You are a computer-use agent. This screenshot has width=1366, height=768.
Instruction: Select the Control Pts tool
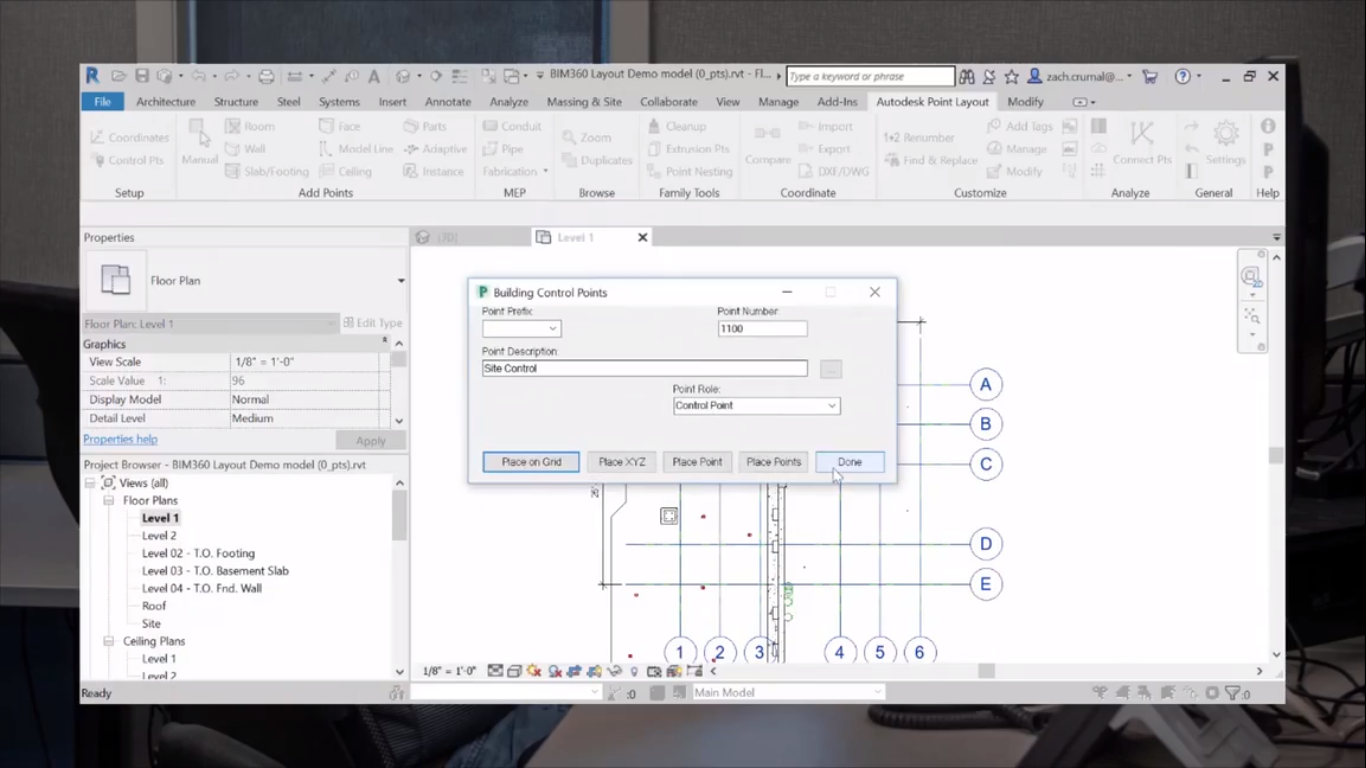[x=127, y=160]
